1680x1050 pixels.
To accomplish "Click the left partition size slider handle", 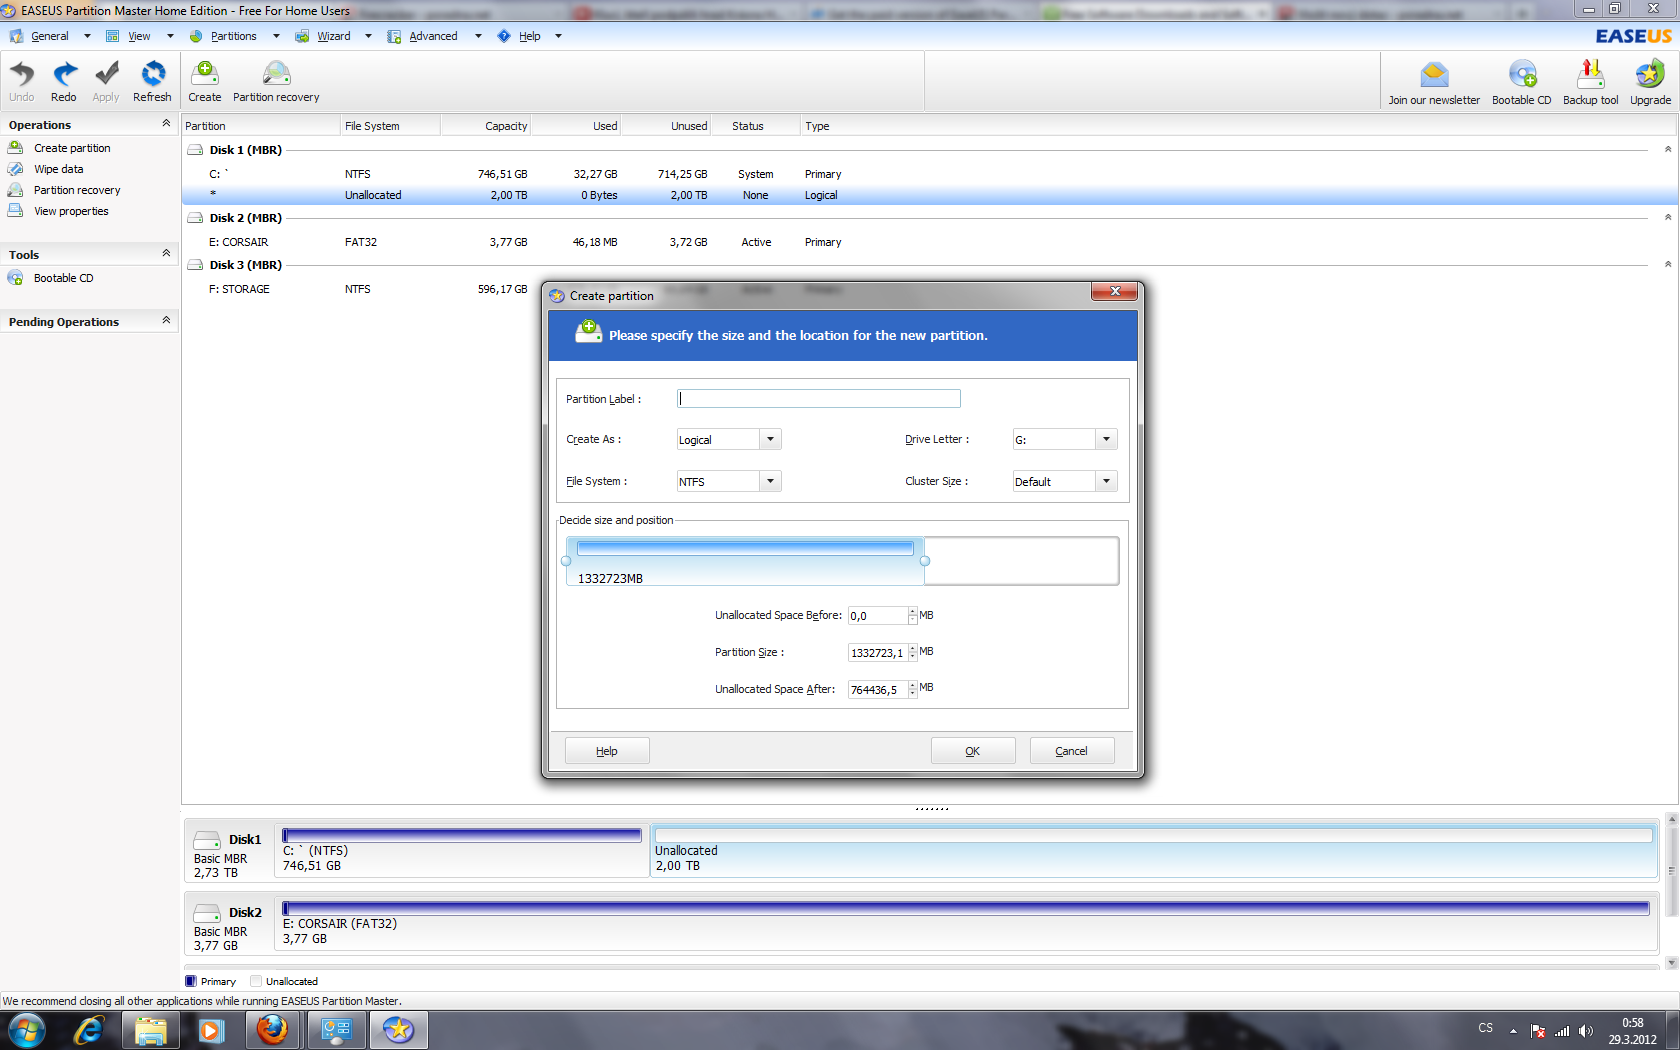I will pos(566,561).
